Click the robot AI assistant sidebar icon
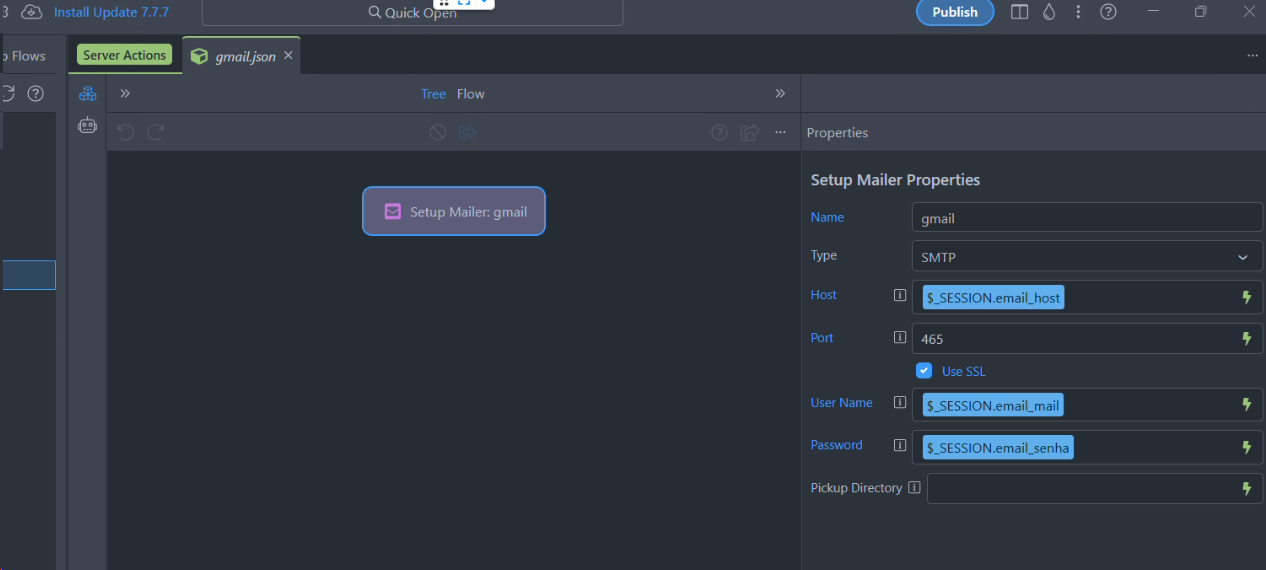This screenshot has width=1266, height=570. [x=88, y=126]
